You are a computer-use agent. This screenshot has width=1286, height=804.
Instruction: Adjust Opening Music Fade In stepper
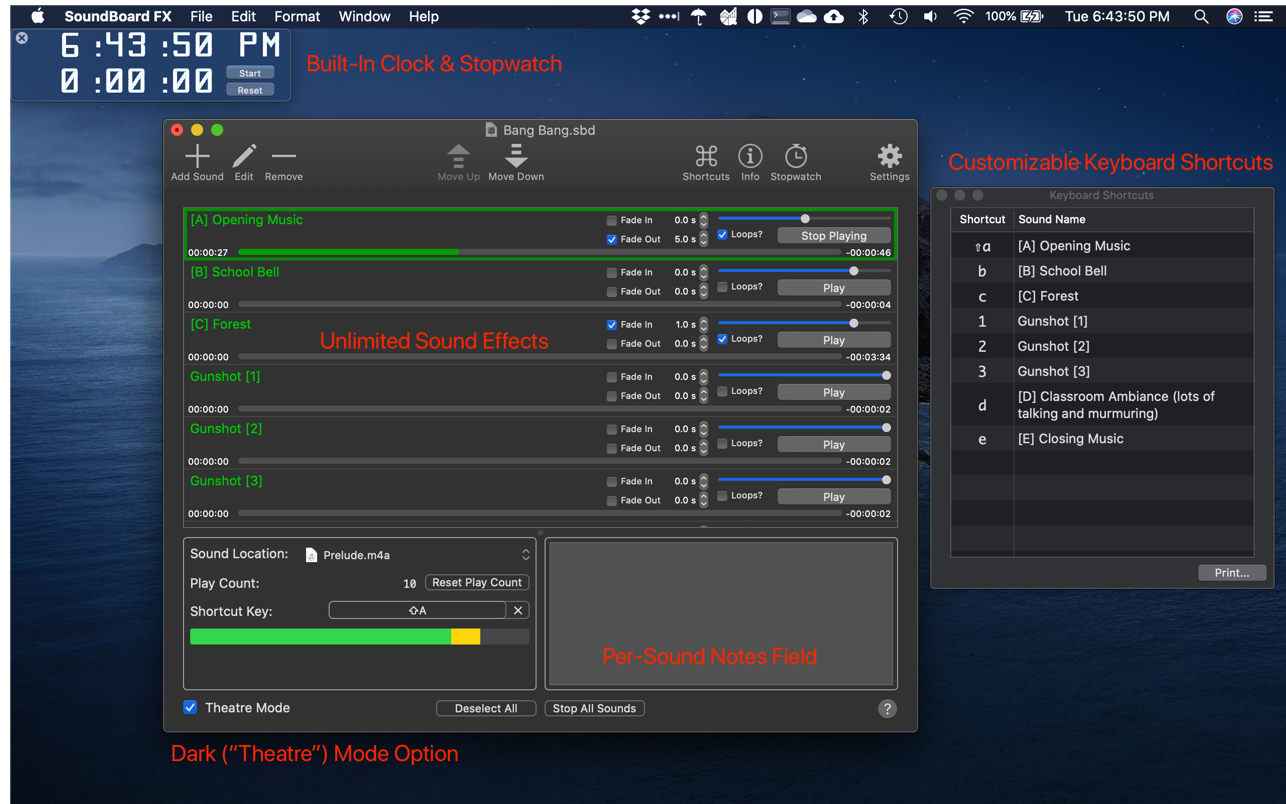pyautogui.click(x=704, y=220)
